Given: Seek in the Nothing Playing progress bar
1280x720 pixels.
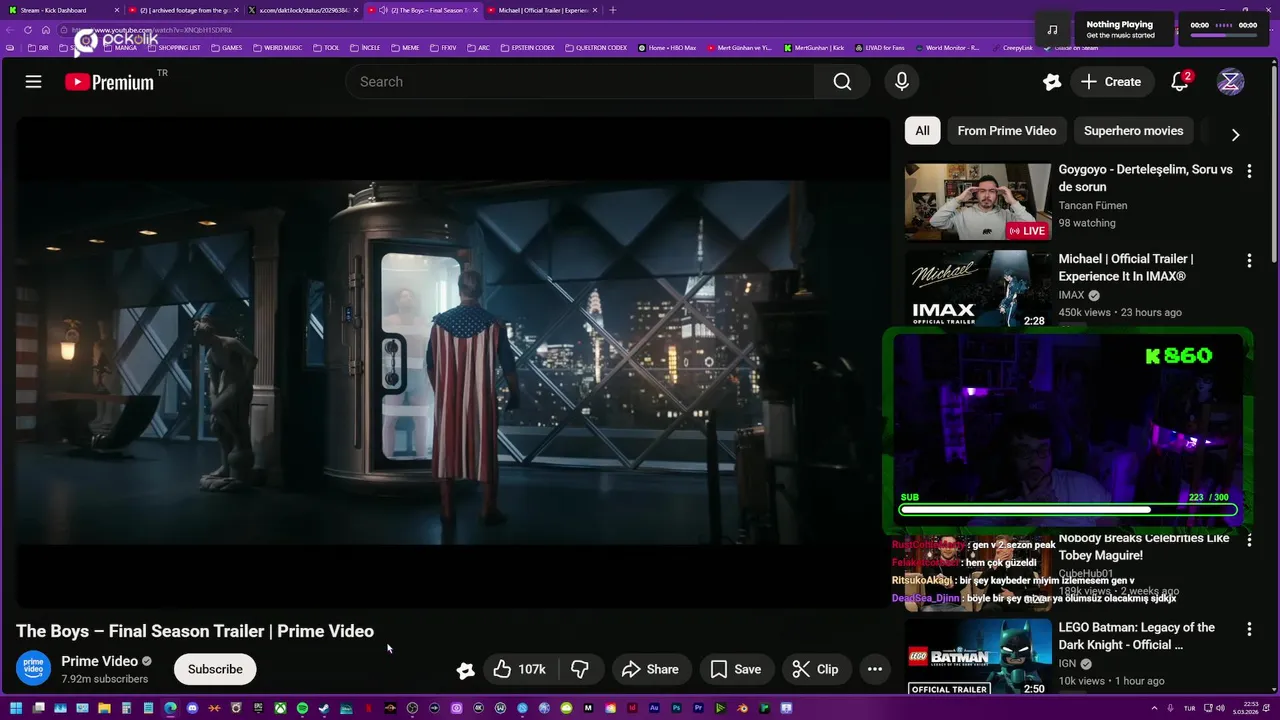Looking at the screenshot, I should point(1223,35).
